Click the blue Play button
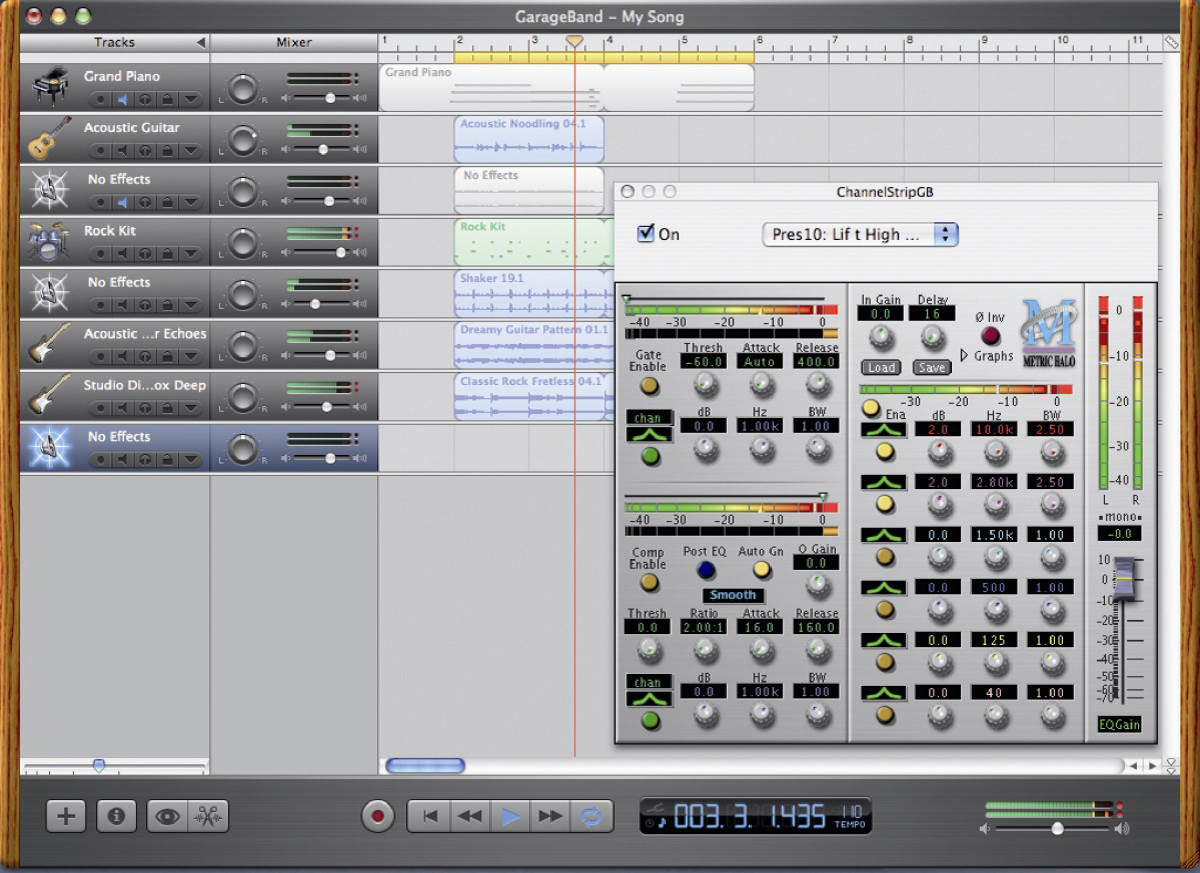 [511, 816]
